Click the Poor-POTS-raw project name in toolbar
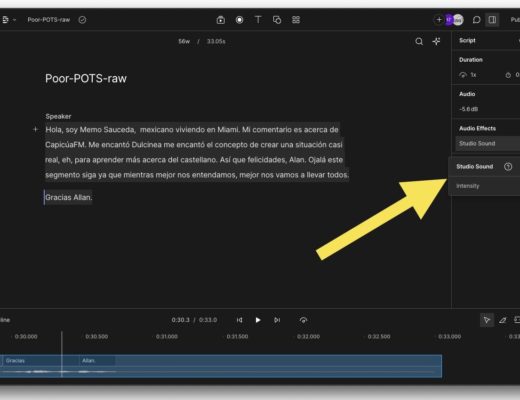The image size is (520, 400). 49,20
